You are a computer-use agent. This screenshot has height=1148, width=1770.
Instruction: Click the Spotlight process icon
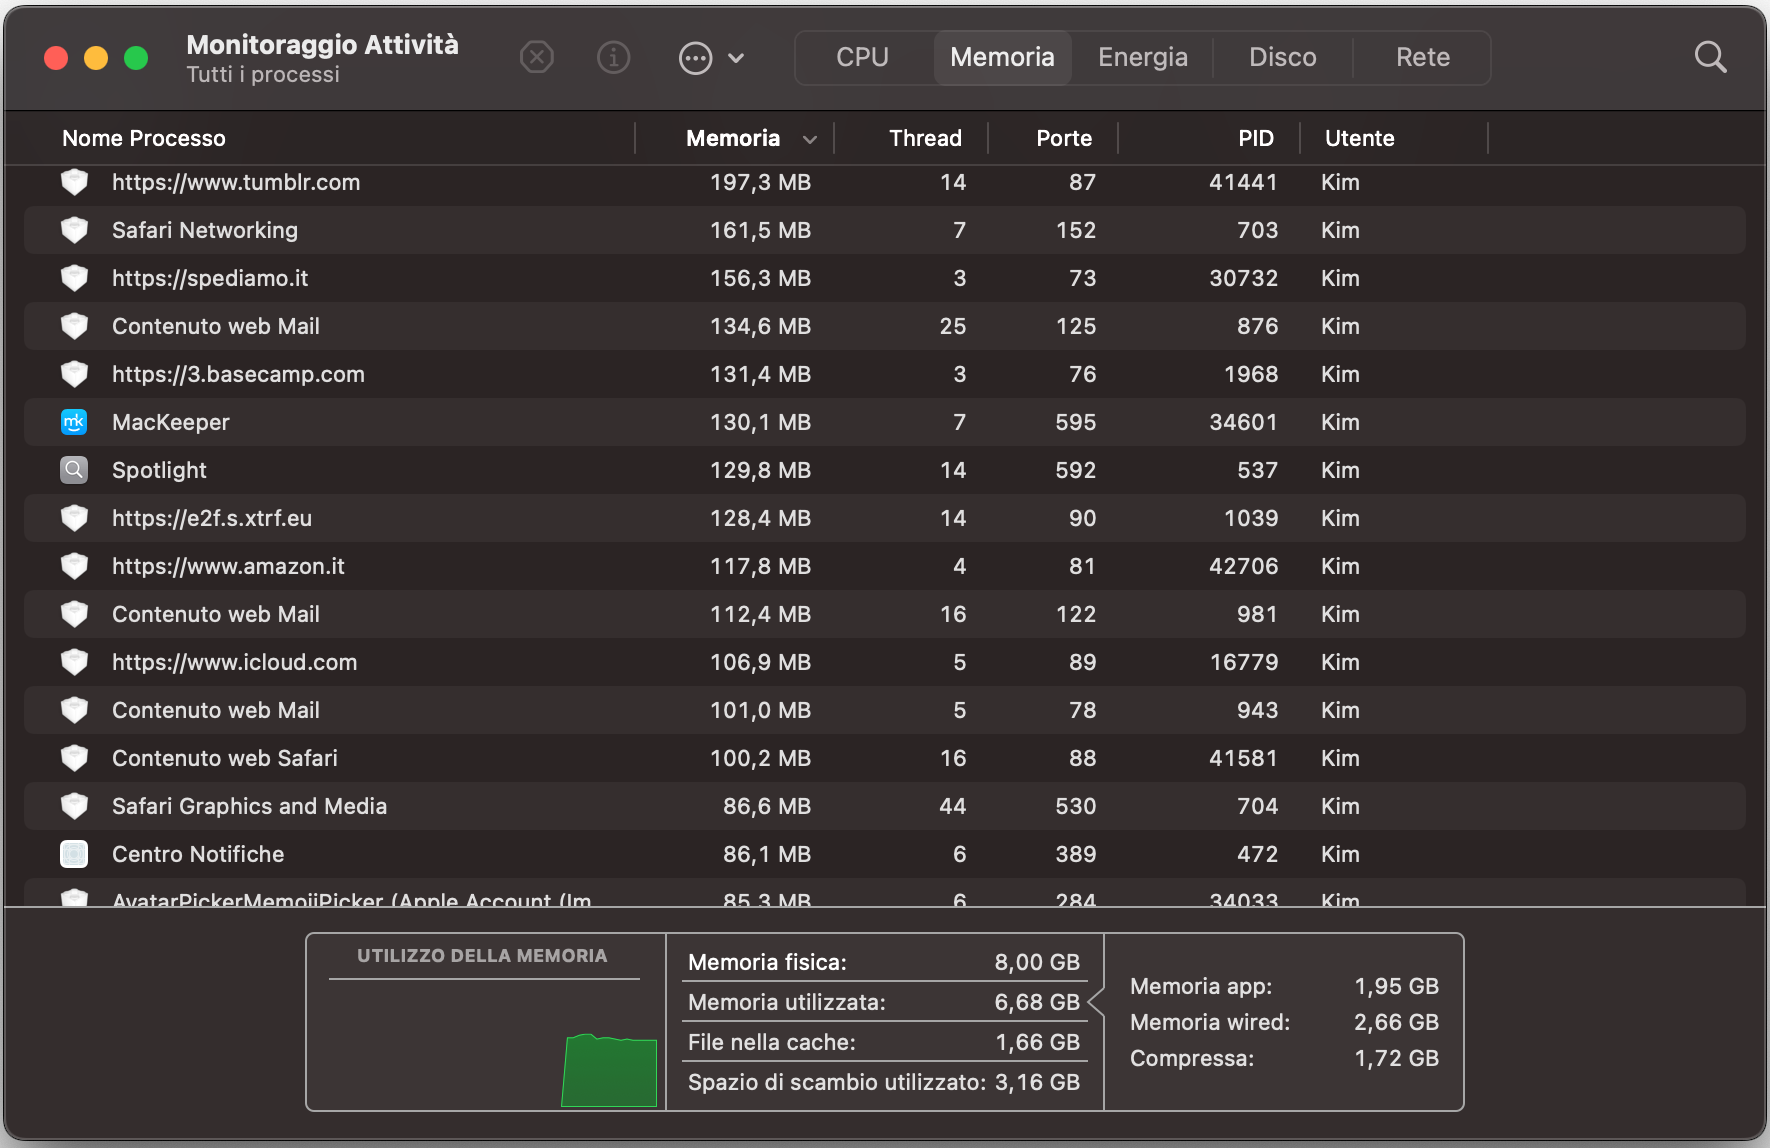tap(74, 470)
